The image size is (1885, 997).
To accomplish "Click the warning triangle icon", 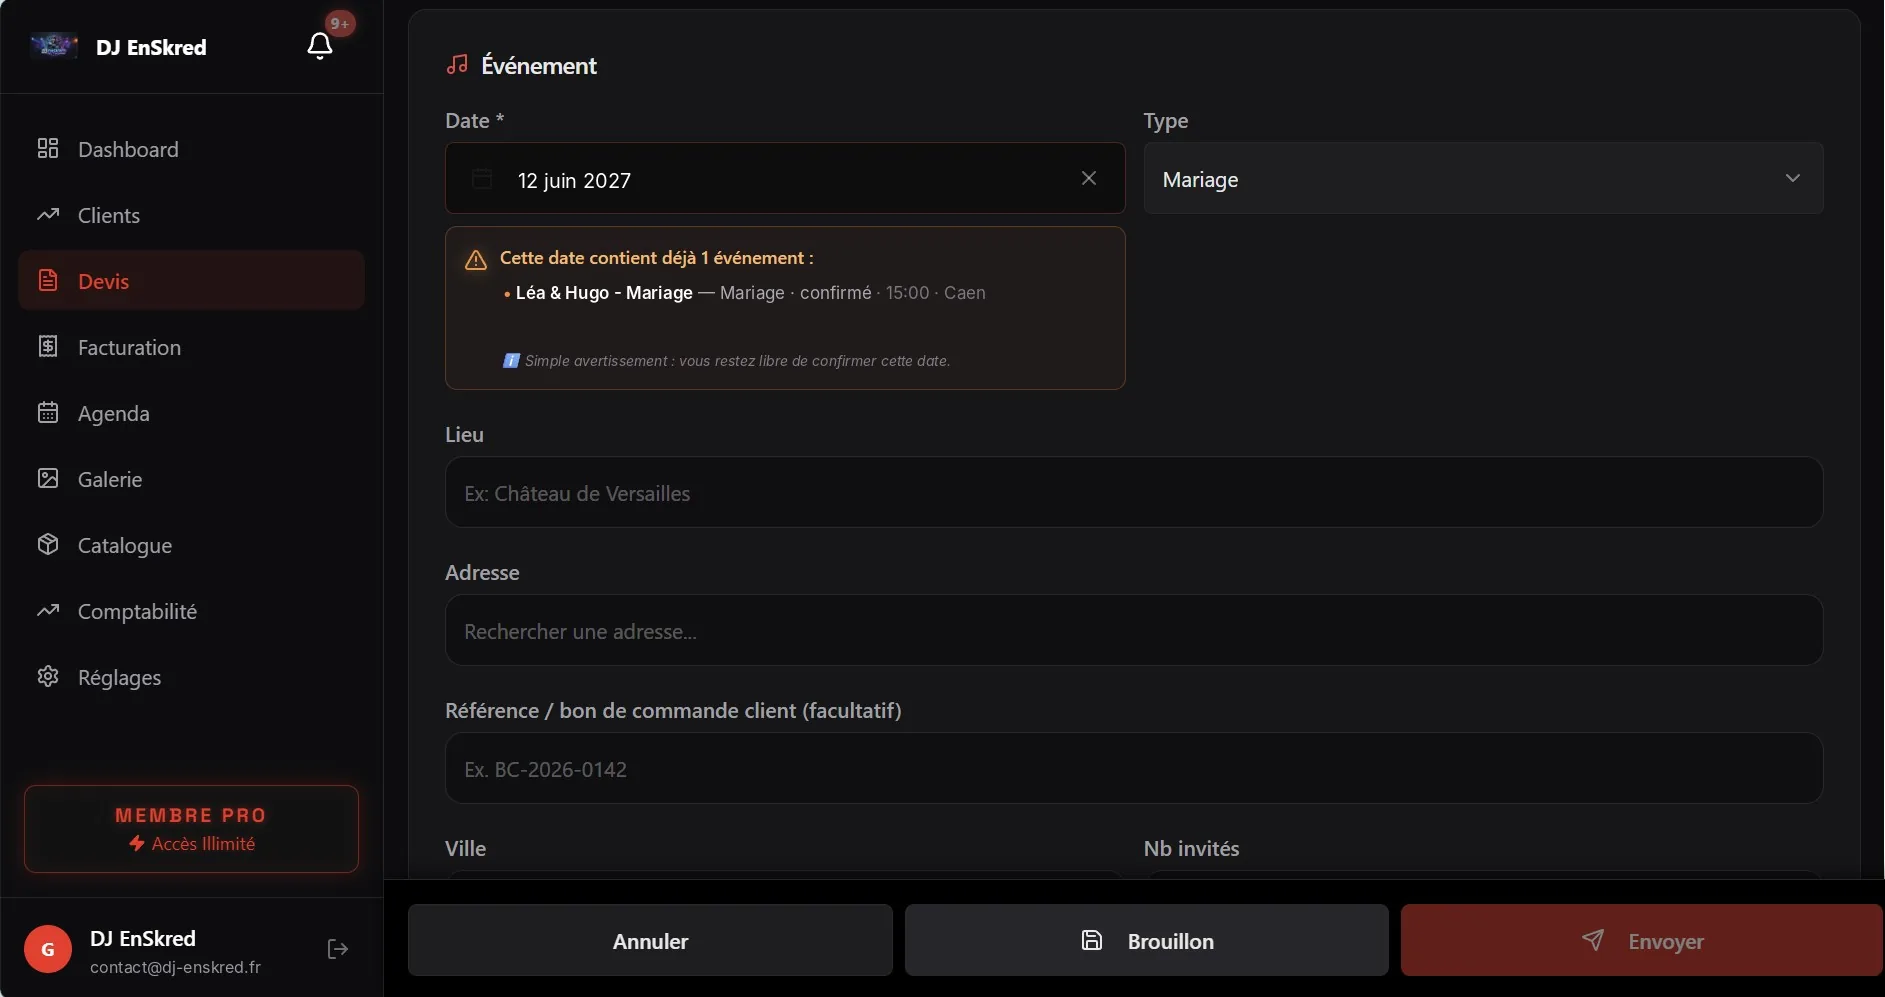I will [476, 260].
